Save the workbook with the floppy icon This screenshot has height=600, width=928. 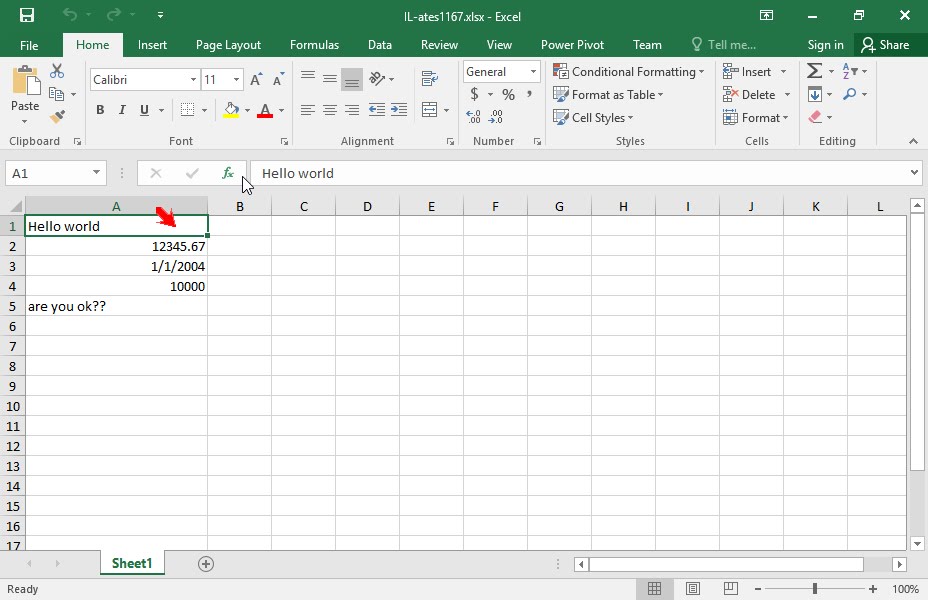27,15
